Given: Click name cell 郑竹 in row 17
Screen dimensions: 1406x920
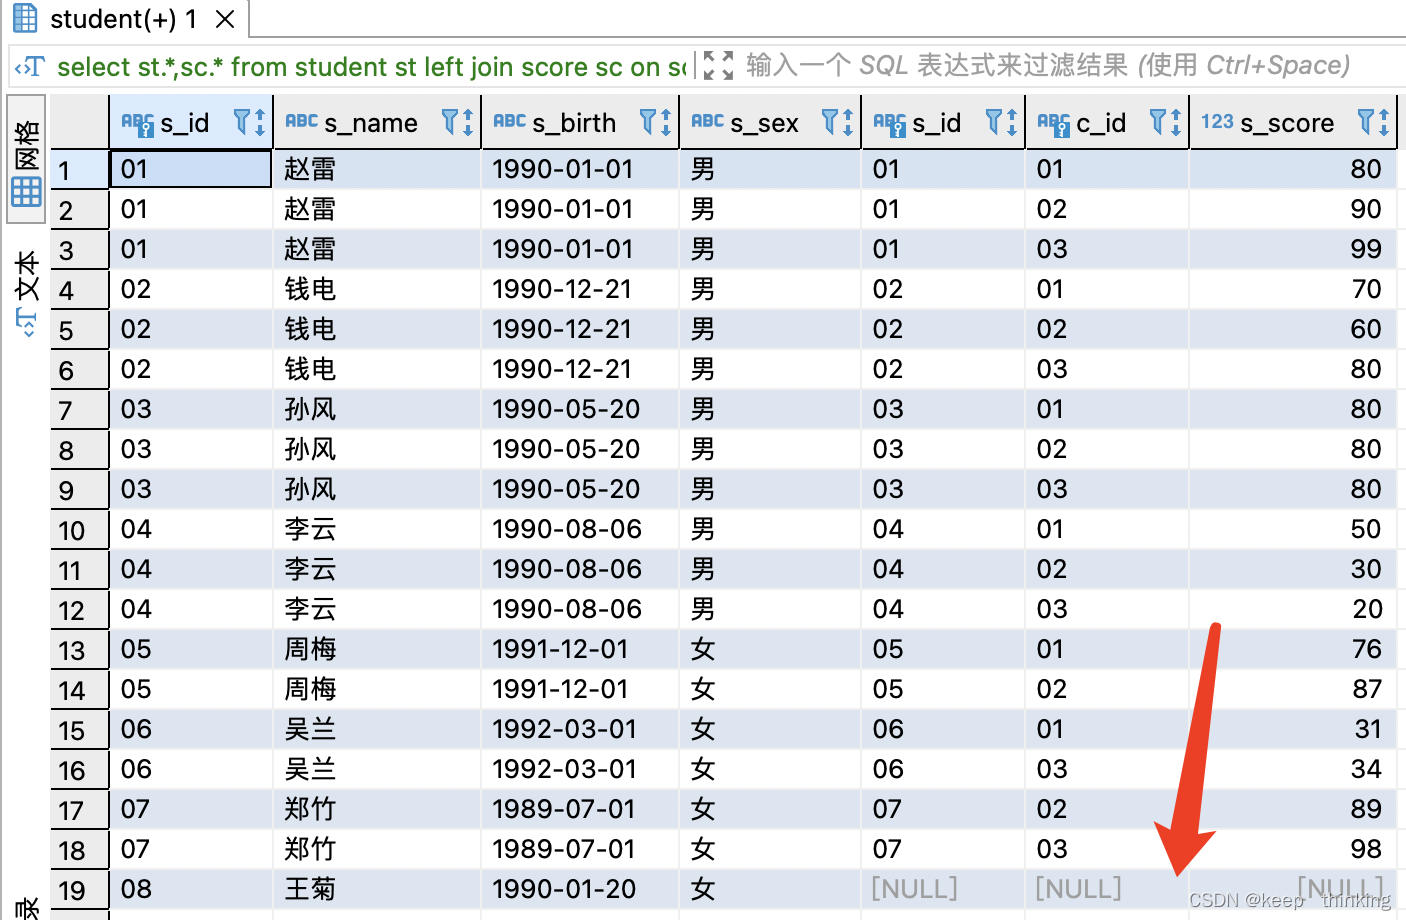Looking at the screenshot, I should (x=376, y=809).
